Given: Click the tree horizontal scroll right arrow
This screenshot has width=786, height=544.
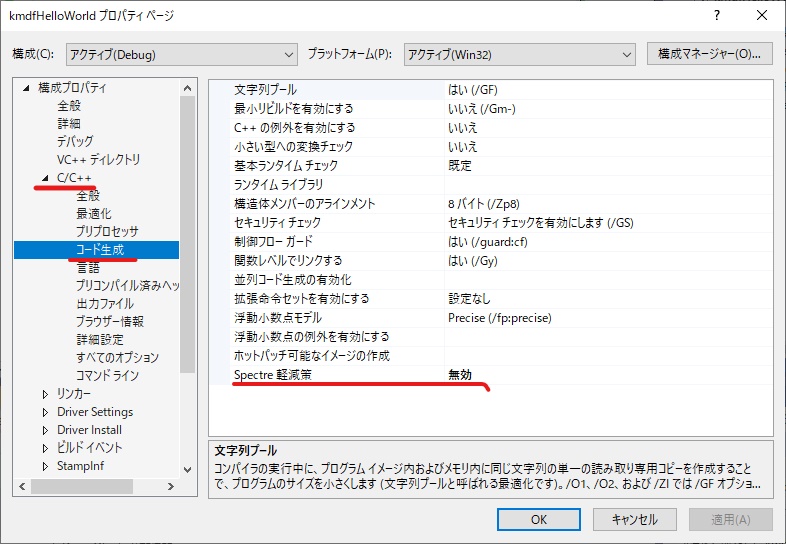Looking at the screenshot, I should click(x=171, y=486).
